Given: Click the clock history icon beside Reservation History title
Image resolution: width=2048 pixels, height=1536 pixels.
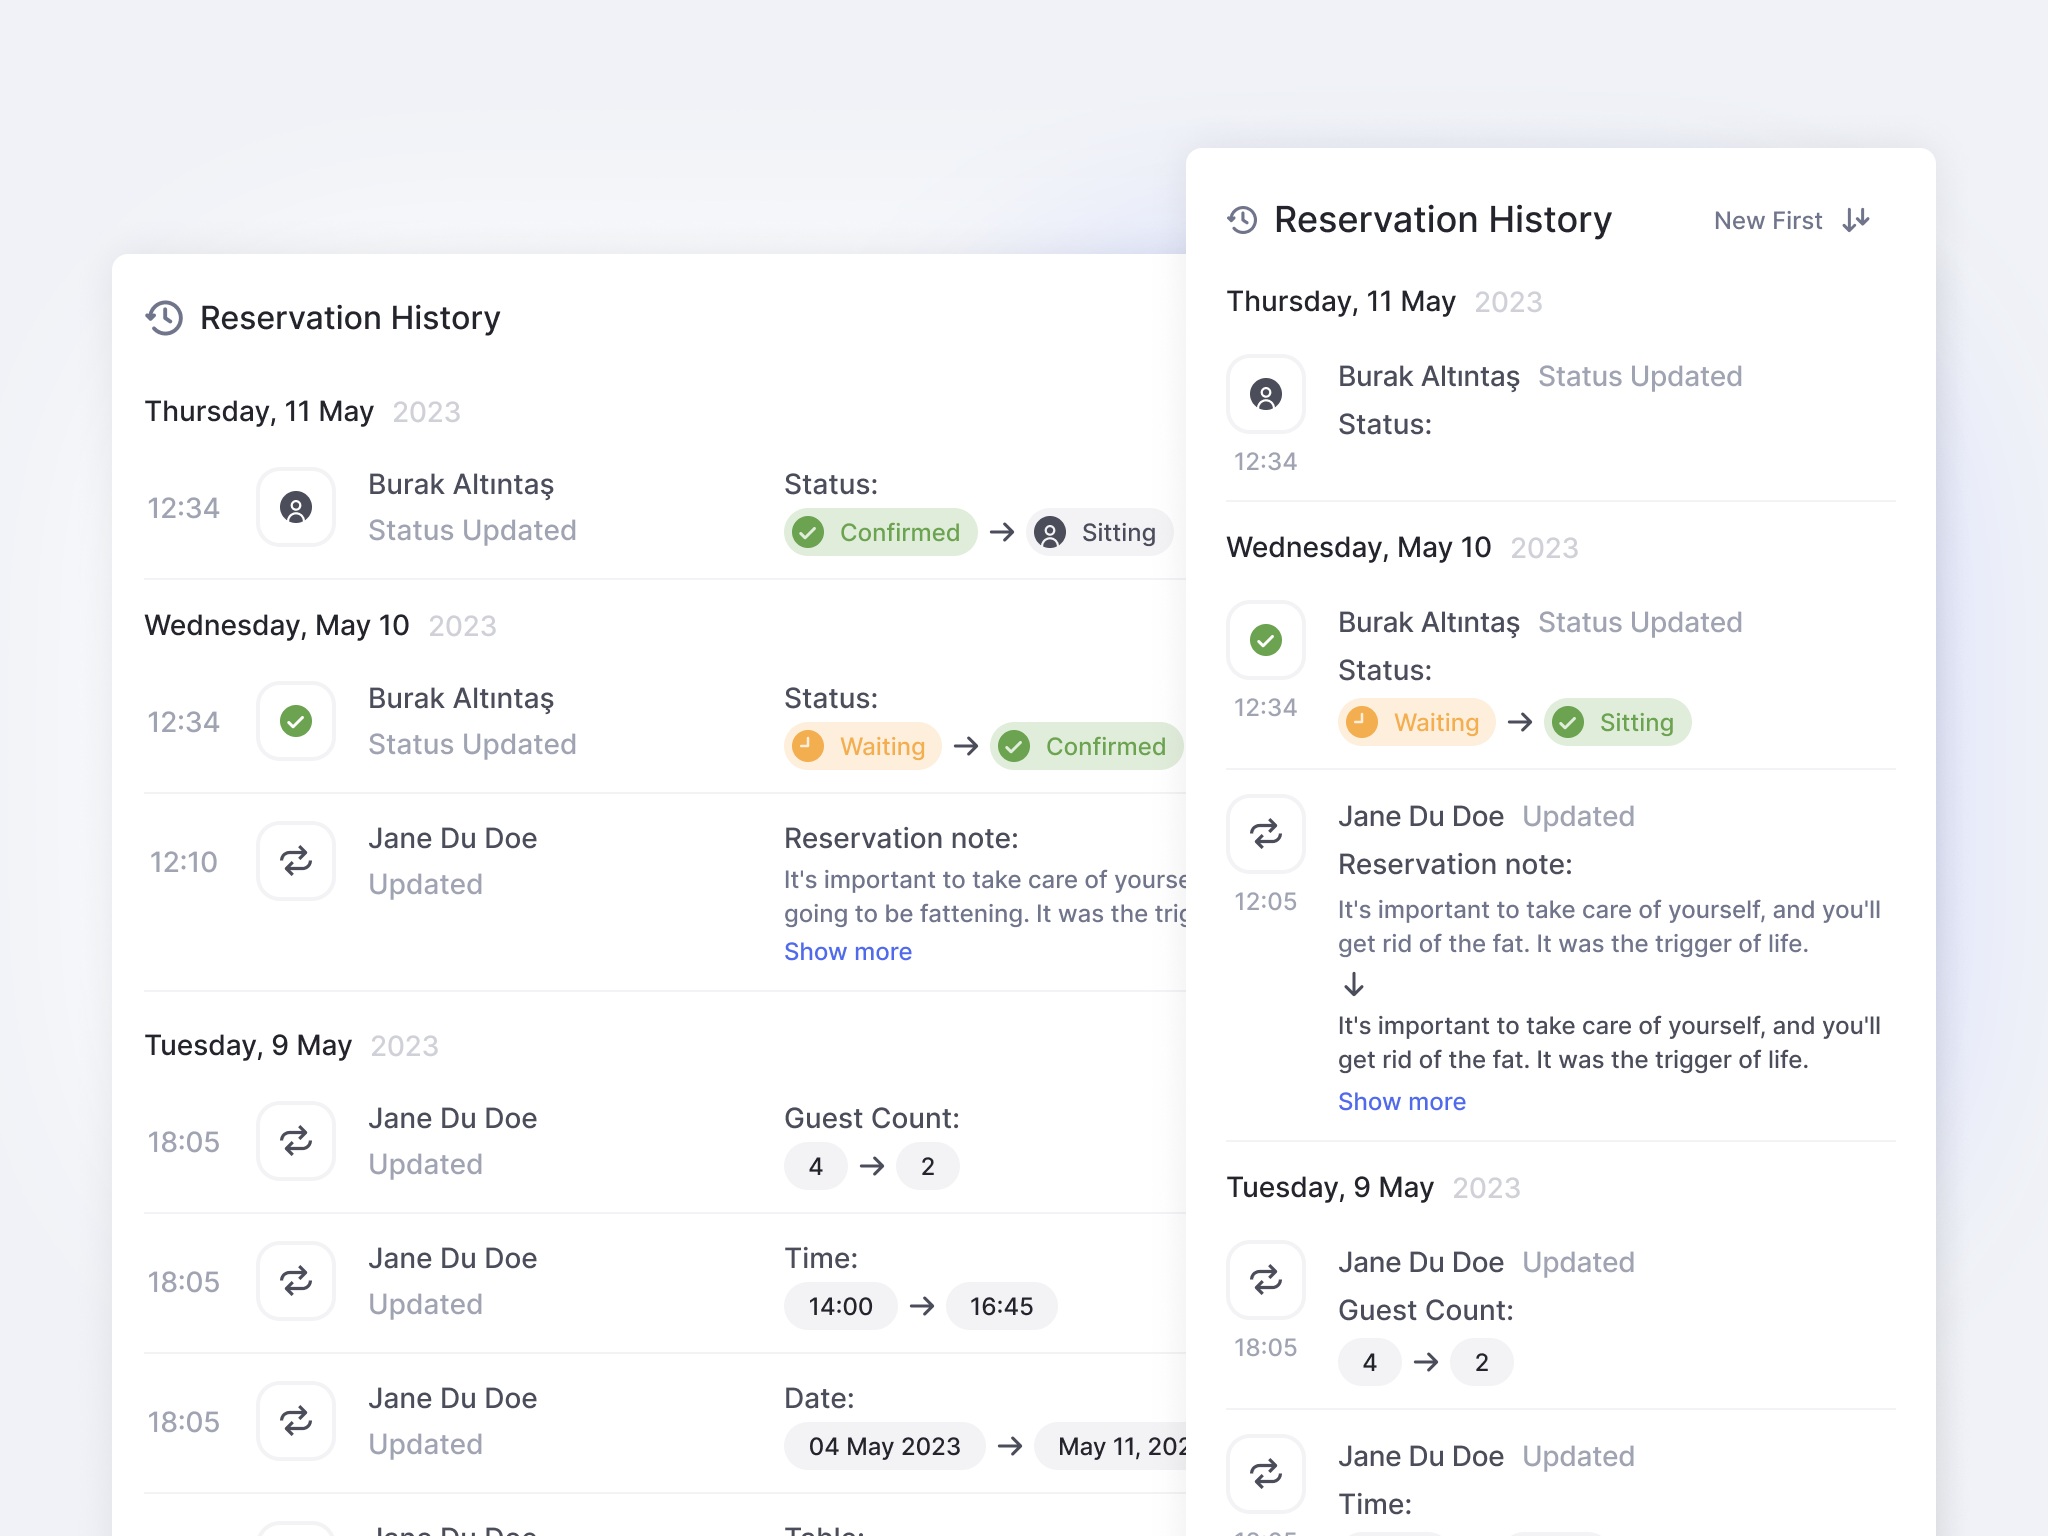Looking at the screenshot, I should (165, 318).
